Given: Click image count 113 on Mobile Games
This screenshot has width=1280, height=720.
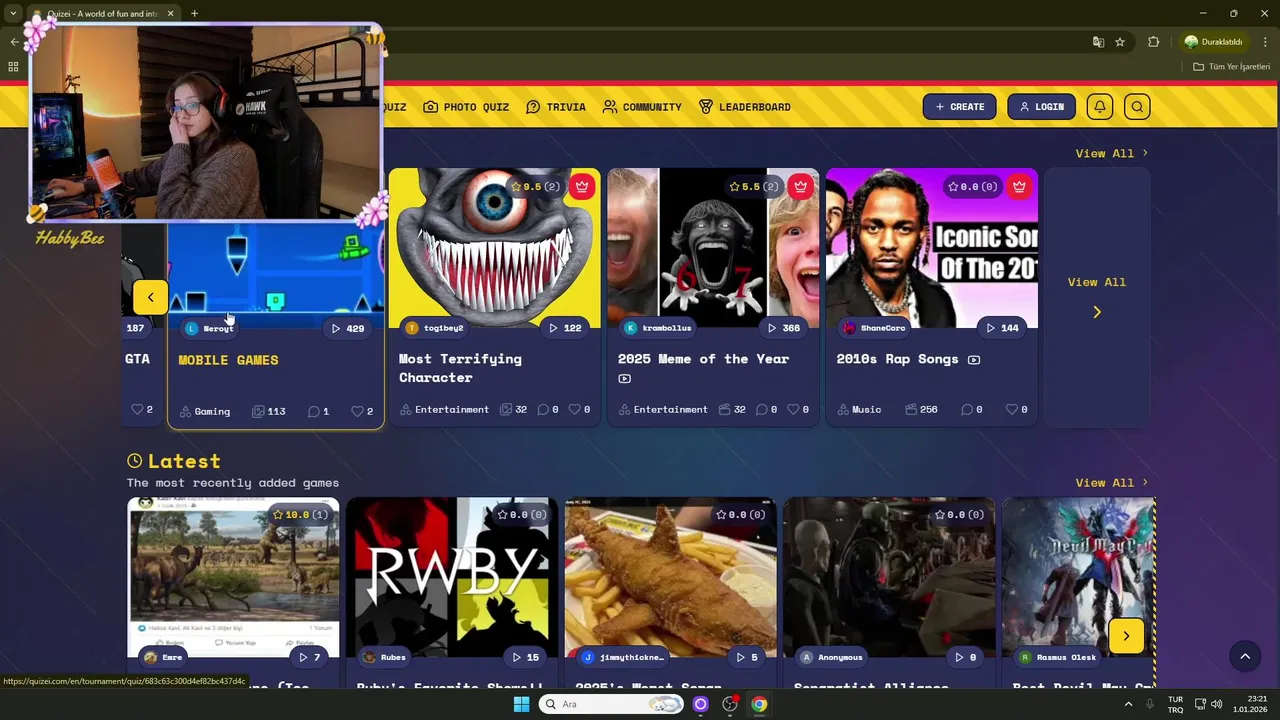Looking at the screenshot, I should (269, 411).
